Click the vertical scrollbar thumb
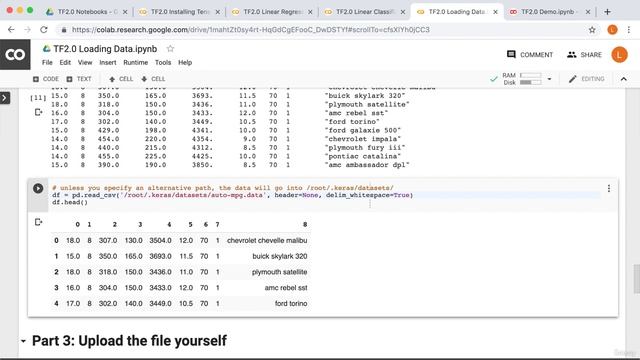640x360 pixels. tap(636, 279)
